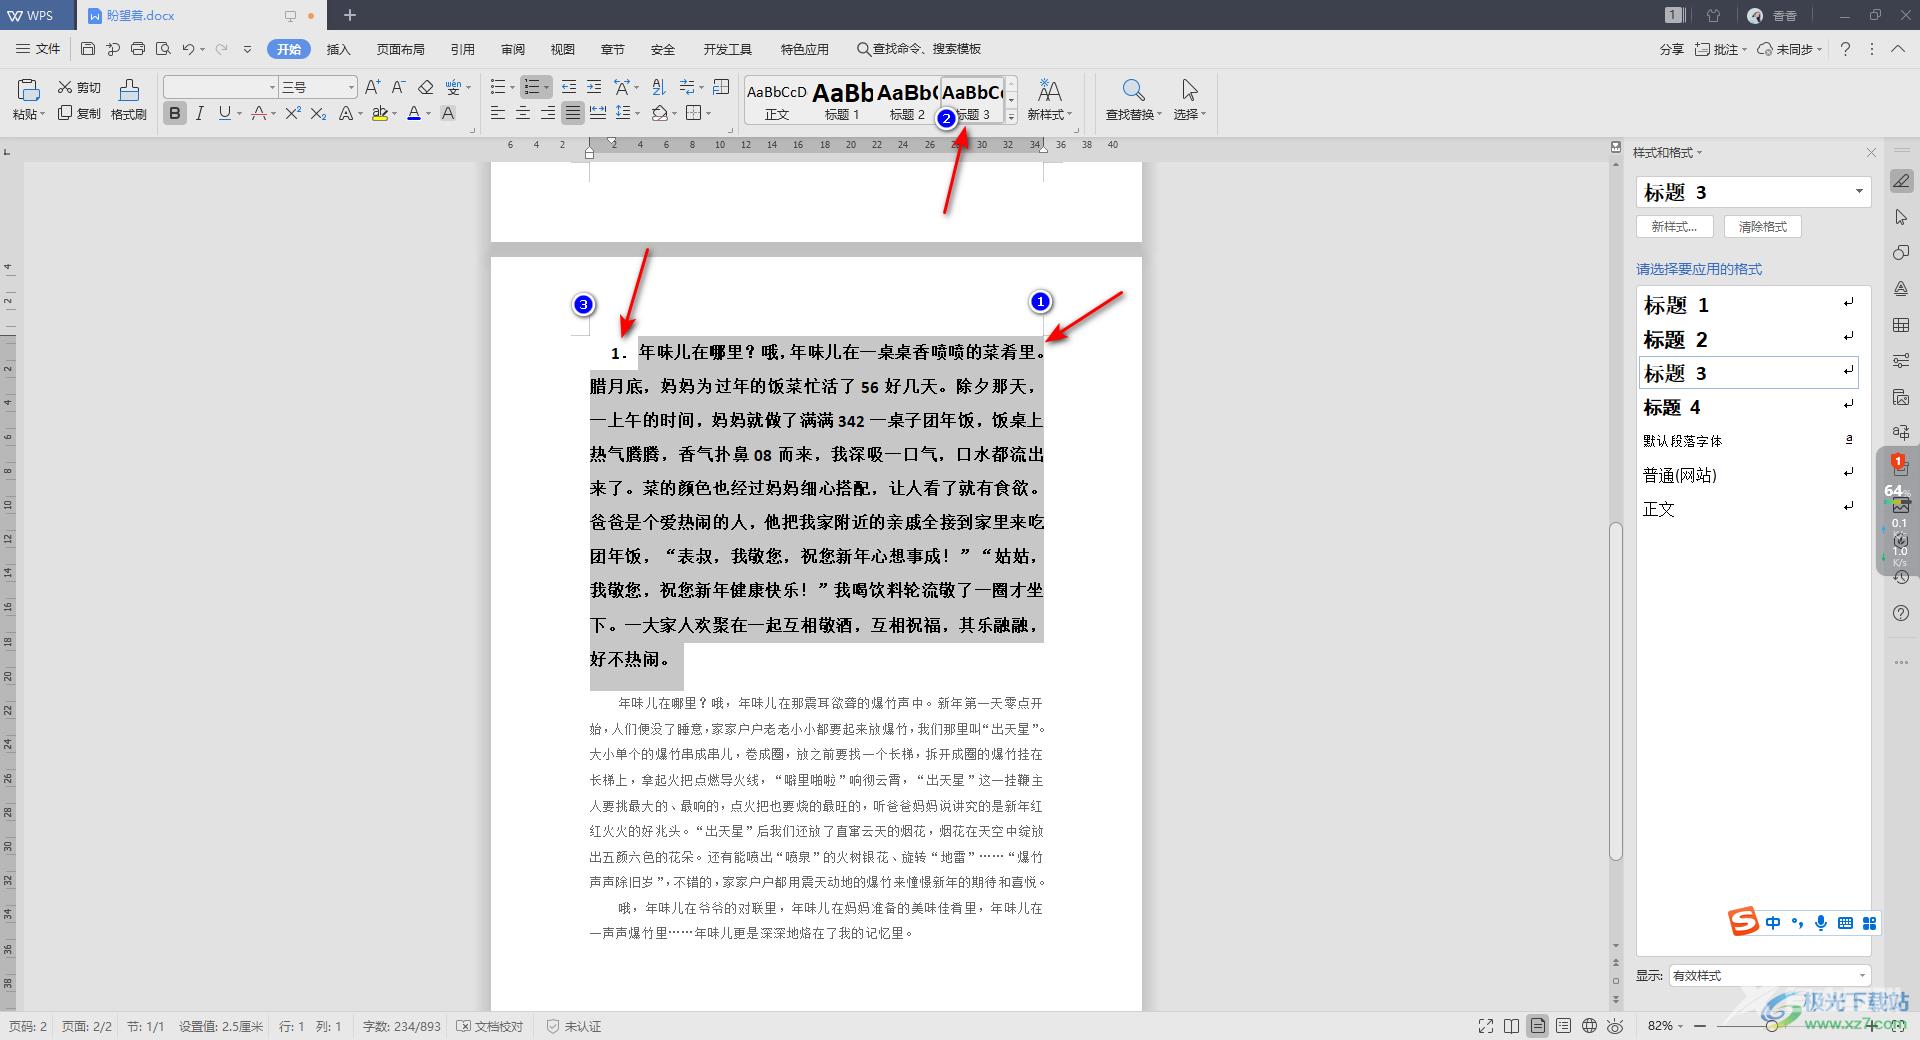The image size is (1920, 1040).
Task: Switch to the 开发工具 tab
Action: pyautogui.click(x=727, y=49)
